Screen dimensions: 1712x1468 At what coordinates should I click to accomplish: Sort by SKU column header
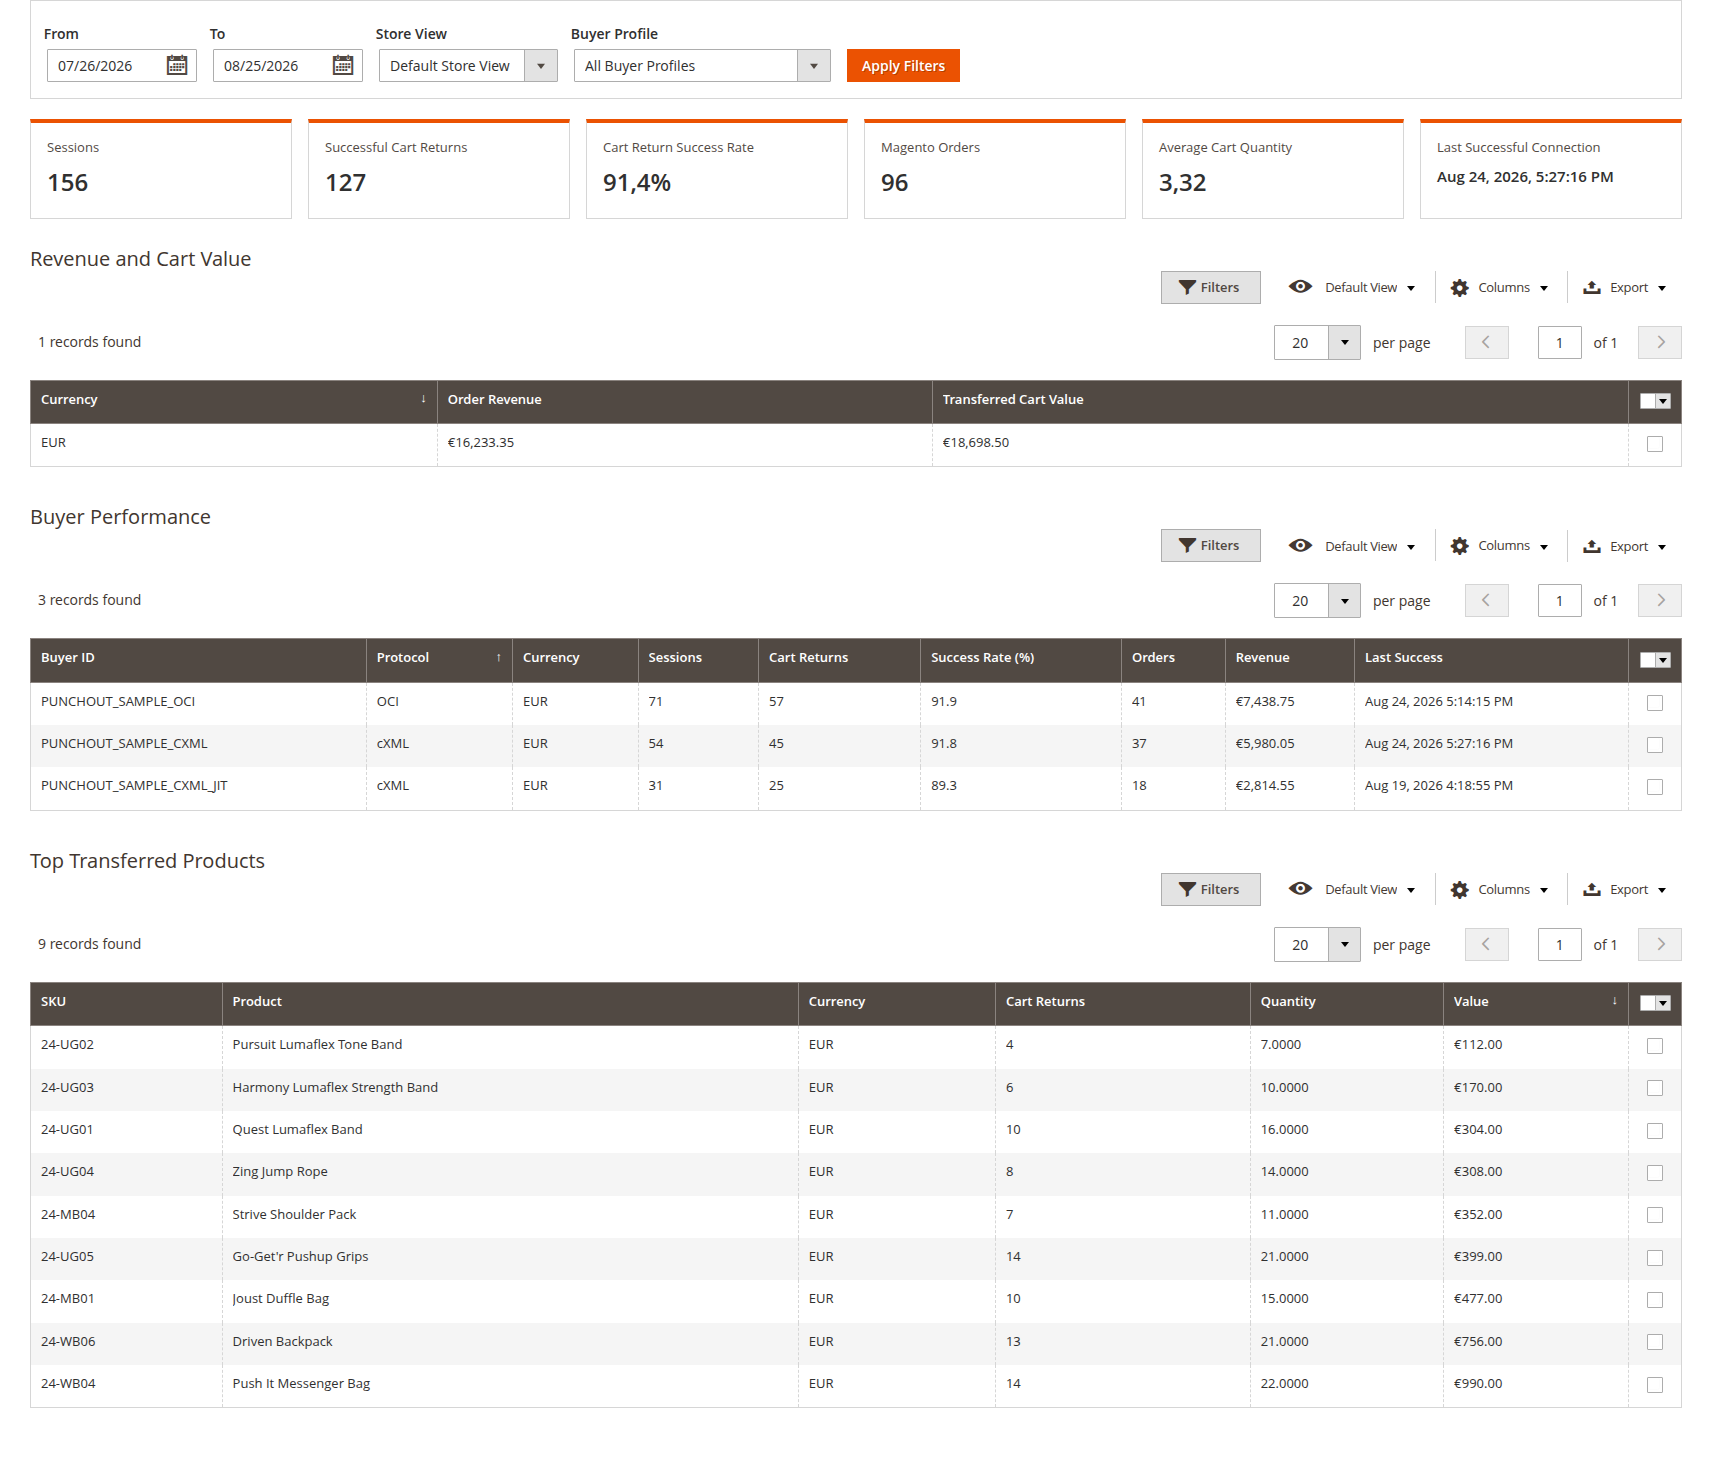[x=126, y=1002]
